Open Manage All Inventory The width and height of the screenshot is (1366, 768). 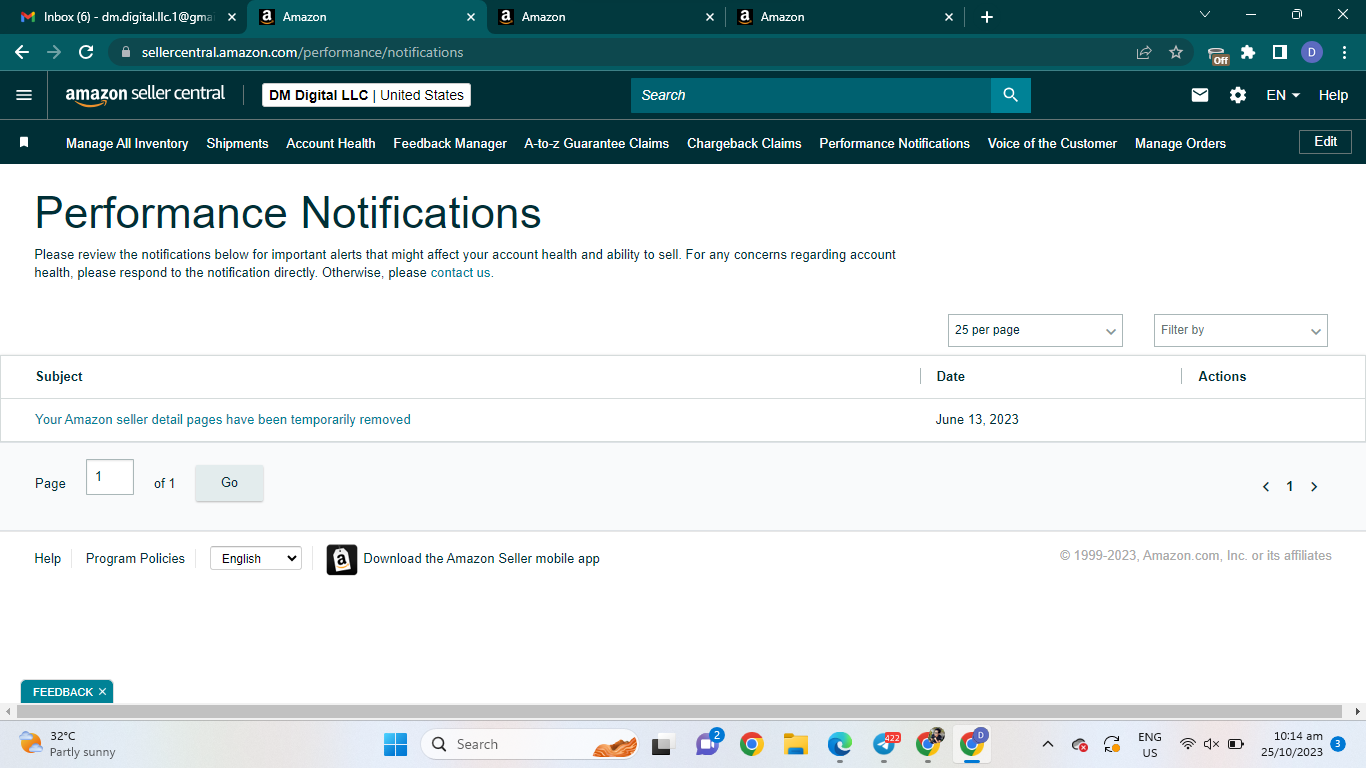[127, 143]
